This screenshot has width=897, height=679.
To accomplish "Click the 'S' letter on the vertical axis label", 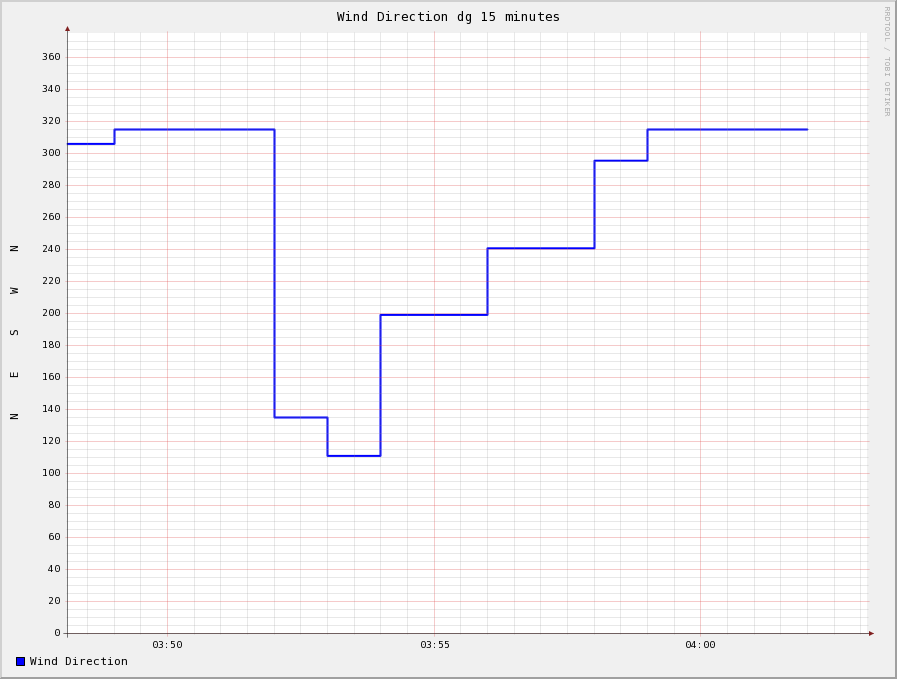I will tap(14, 332).
